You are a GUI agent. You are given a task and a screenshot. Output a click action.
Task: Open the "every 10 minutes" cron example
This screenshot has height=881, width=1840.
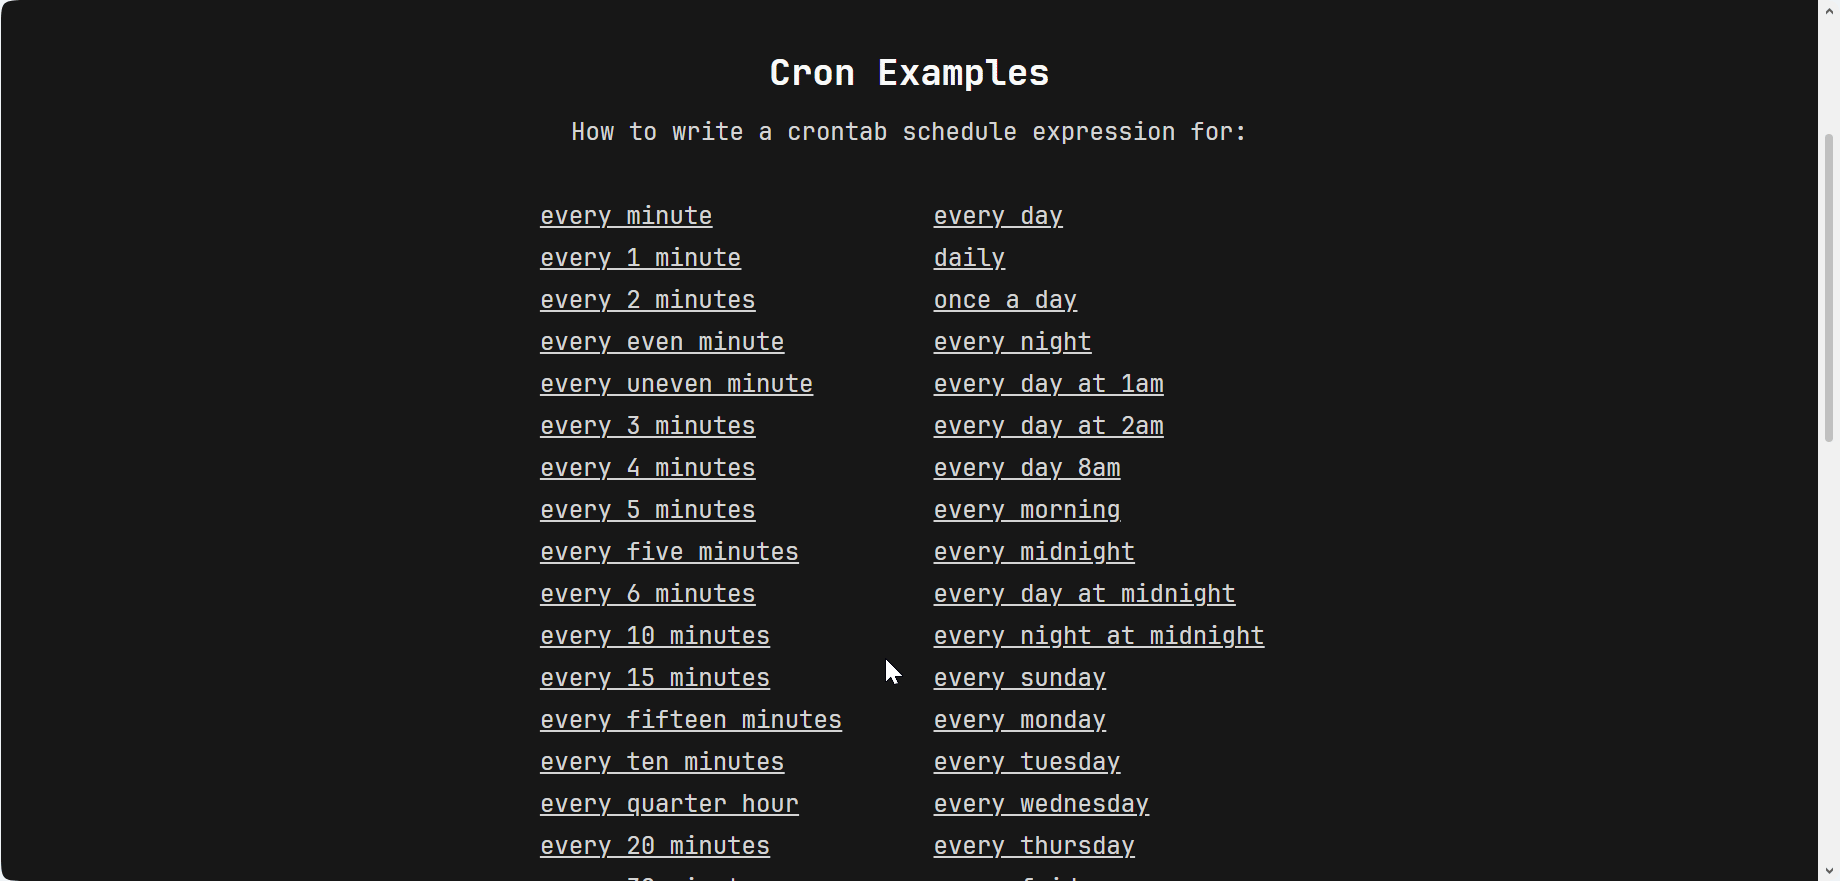(655, 636)
